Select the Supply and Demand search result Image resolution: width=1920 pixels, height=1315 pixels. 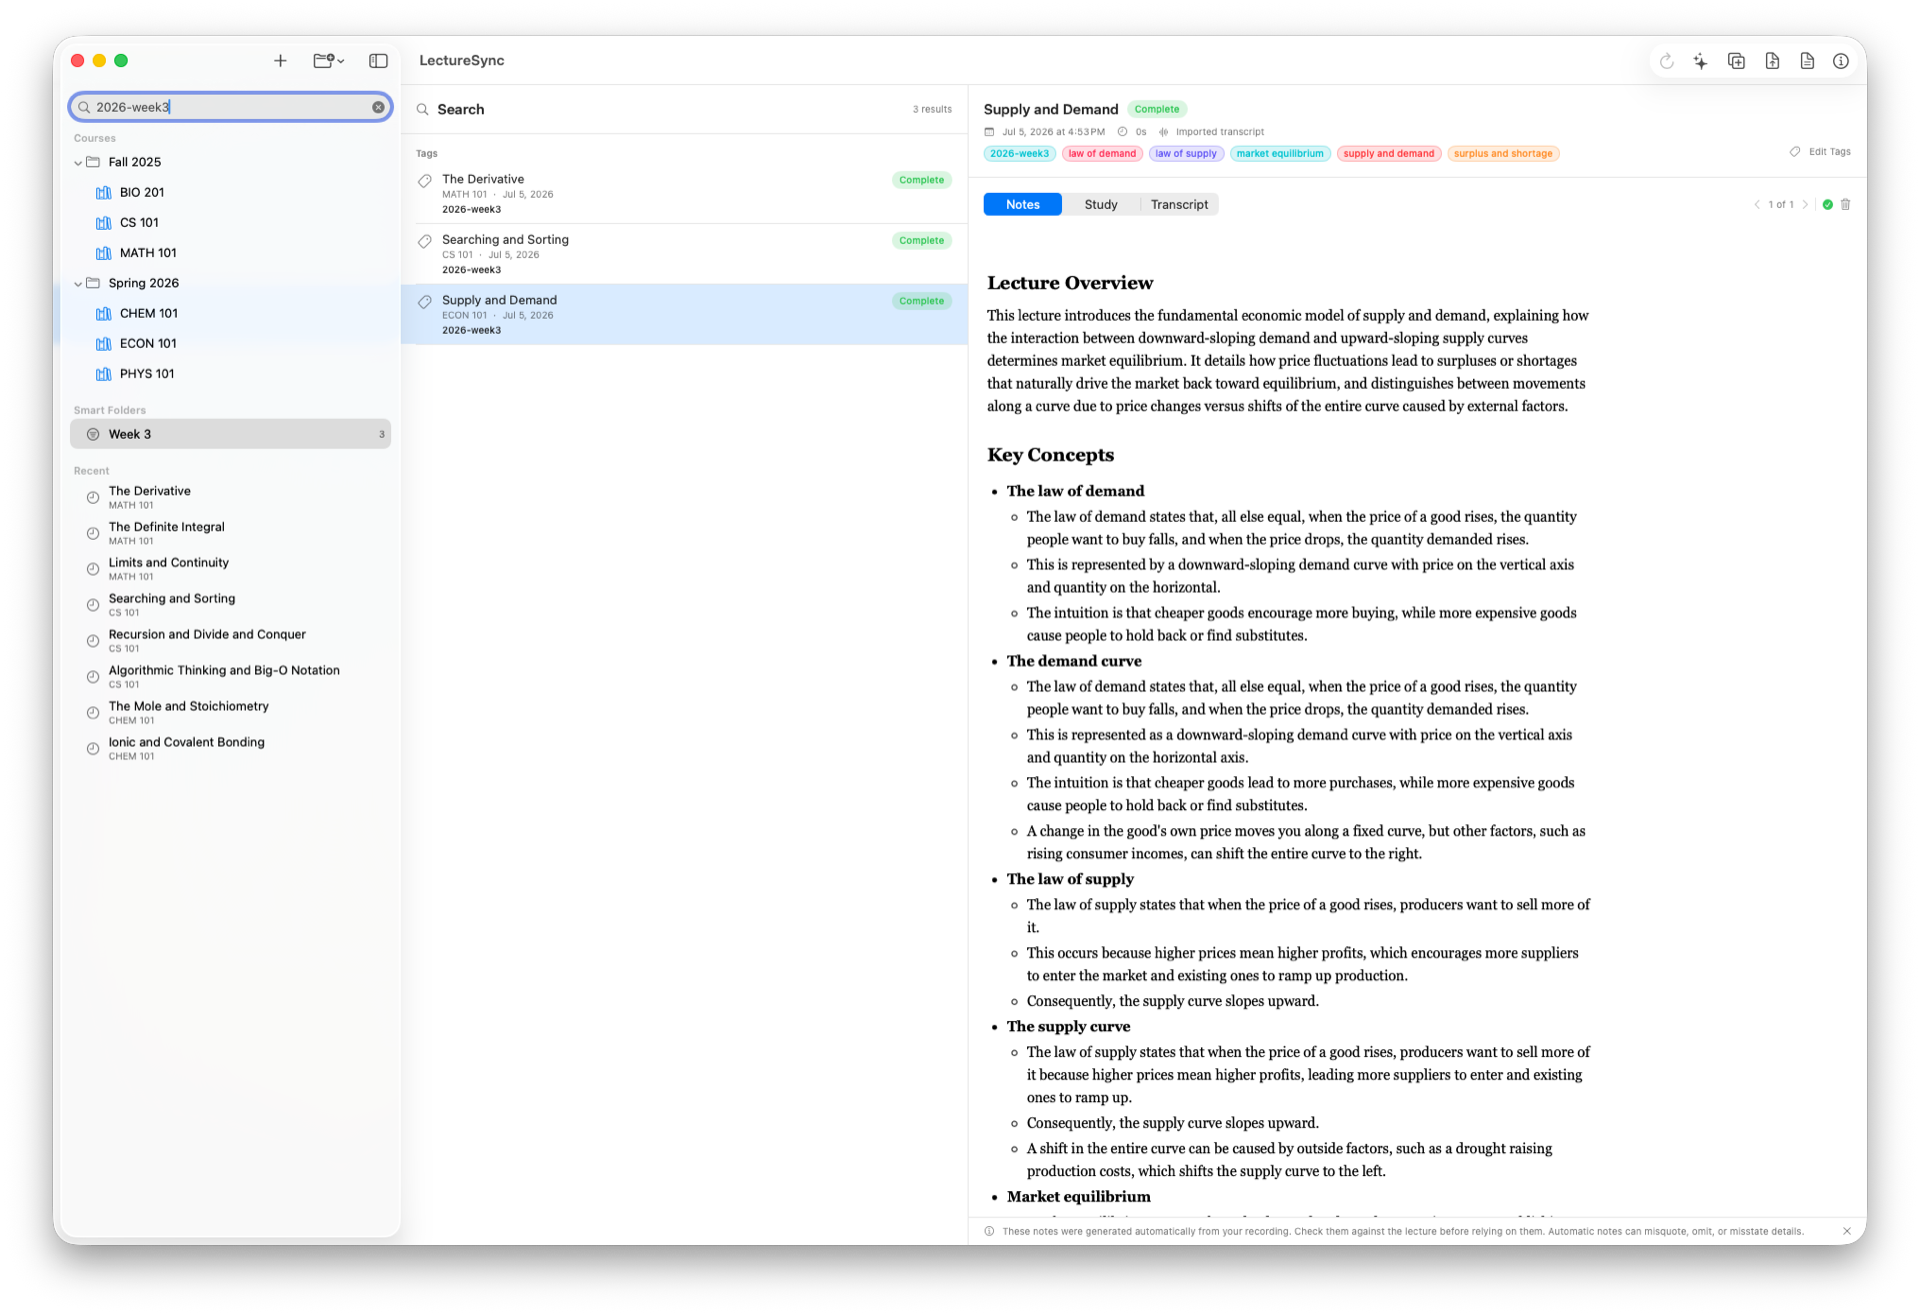(x=684, y=314)
